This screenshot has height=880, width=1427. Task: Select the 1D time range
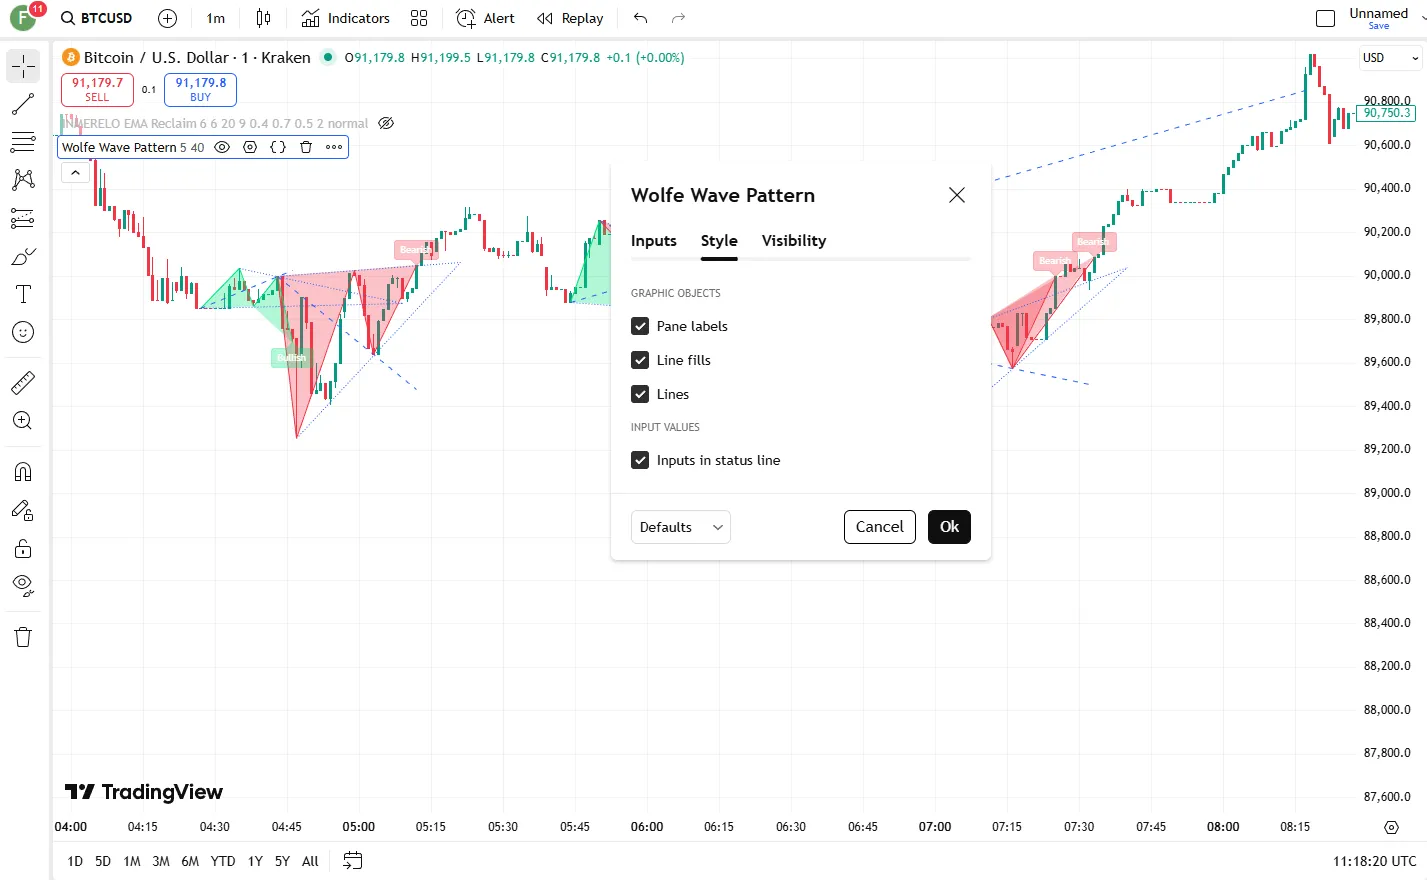[x=75, y=861]
